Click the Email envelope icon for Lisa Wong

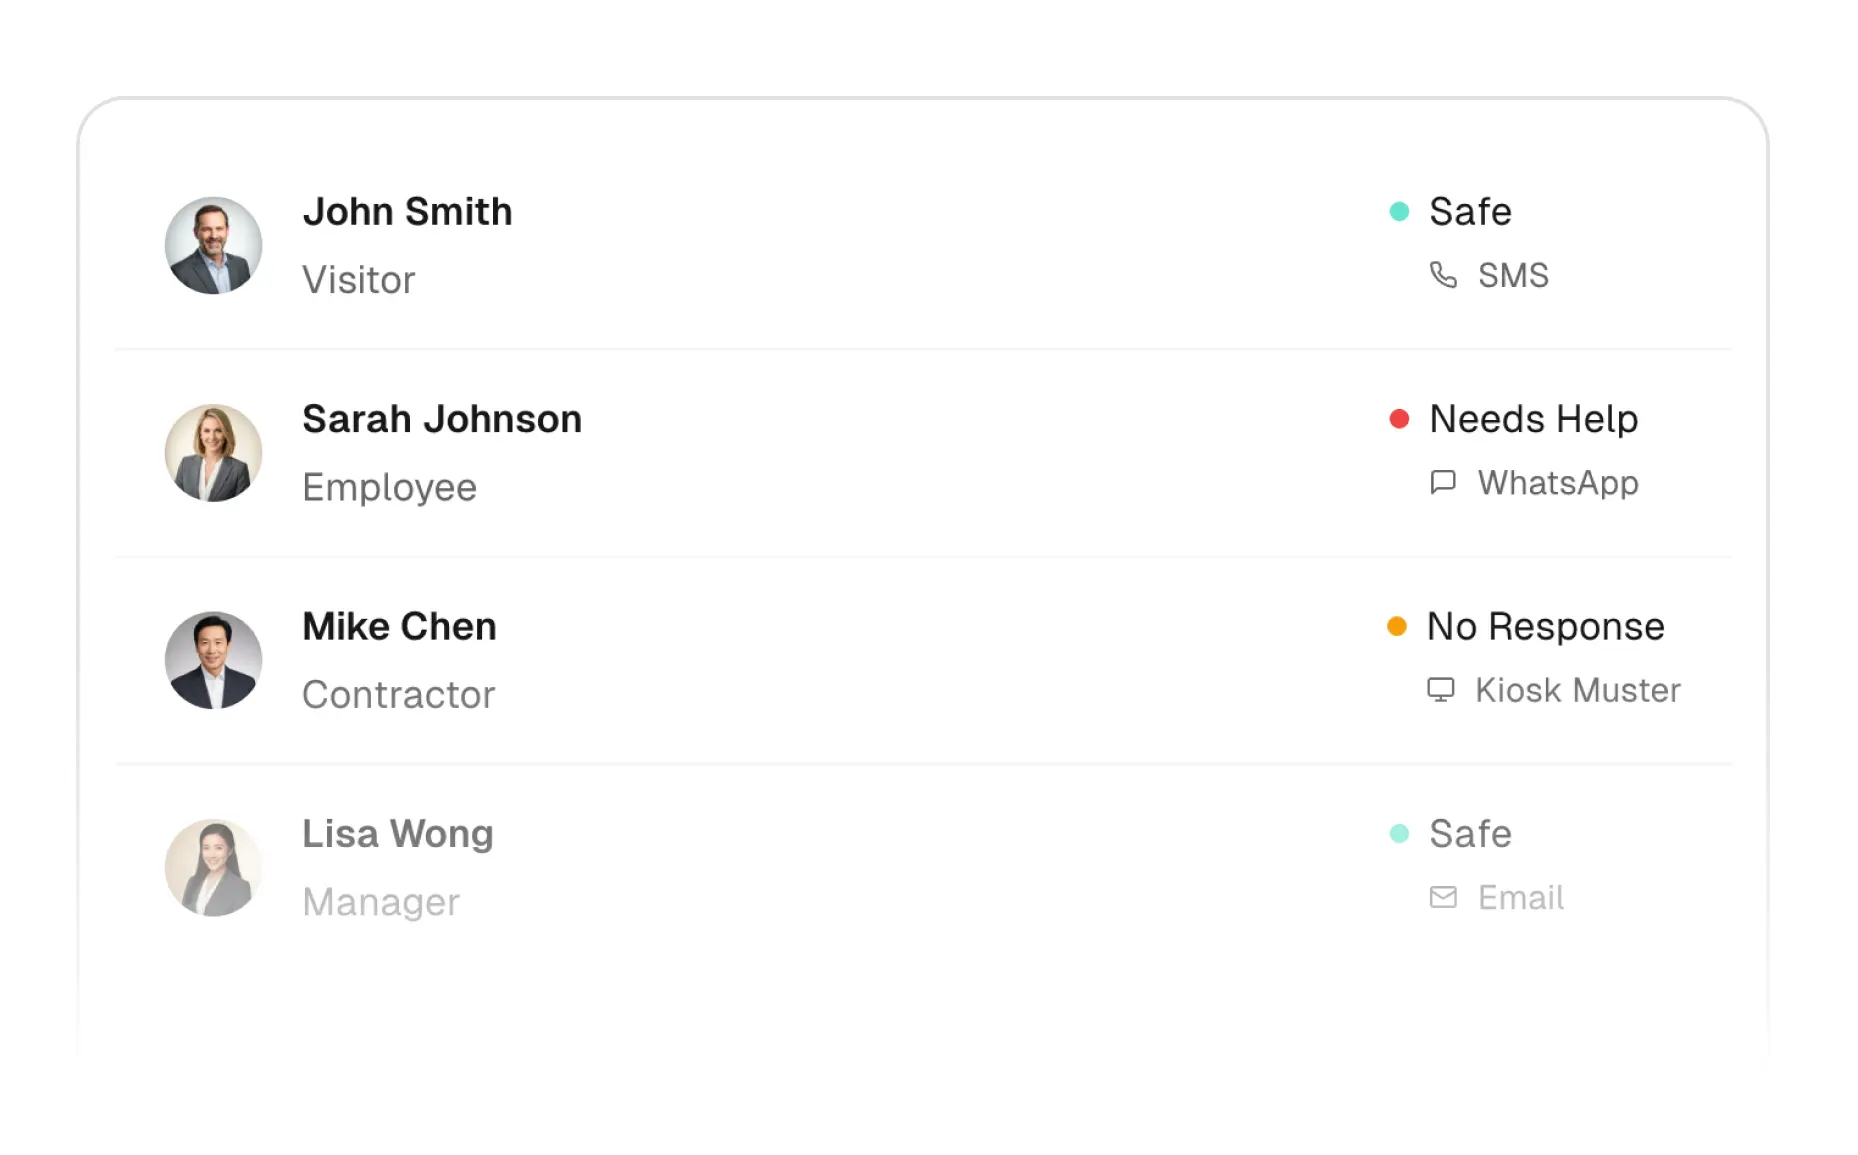(x=1443, y=897)
